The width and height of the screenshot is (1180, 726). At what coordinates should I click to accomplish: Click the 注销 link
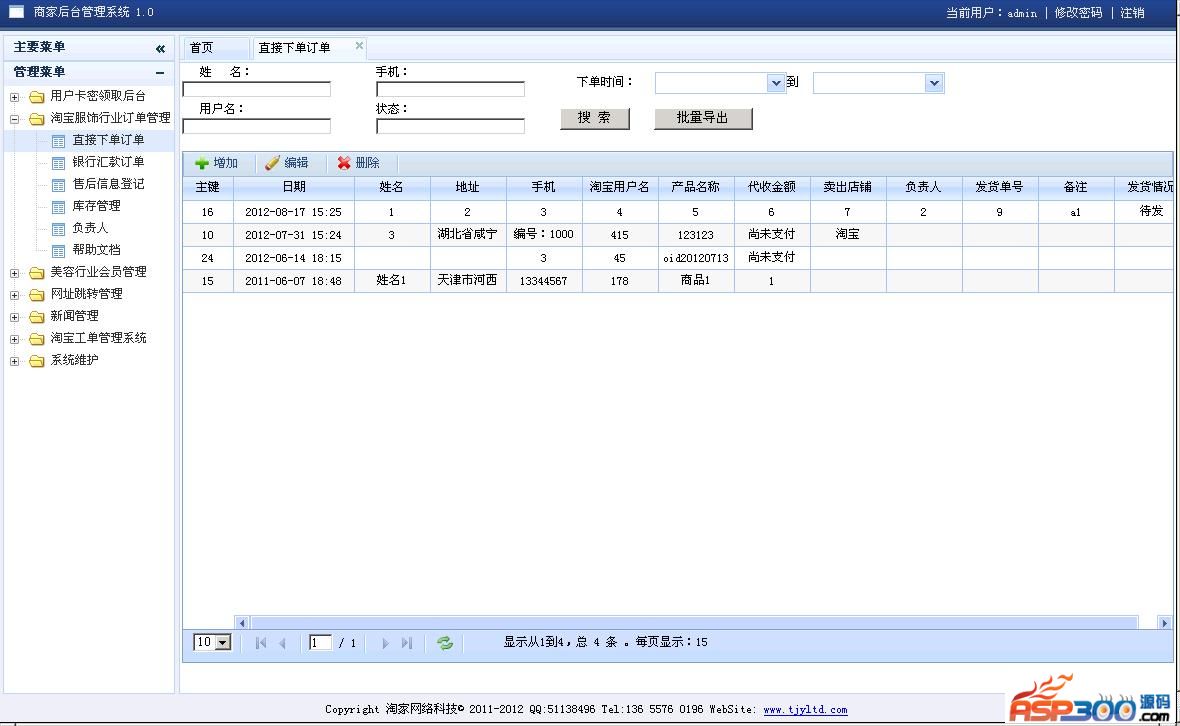click(x=1132, y=13)
